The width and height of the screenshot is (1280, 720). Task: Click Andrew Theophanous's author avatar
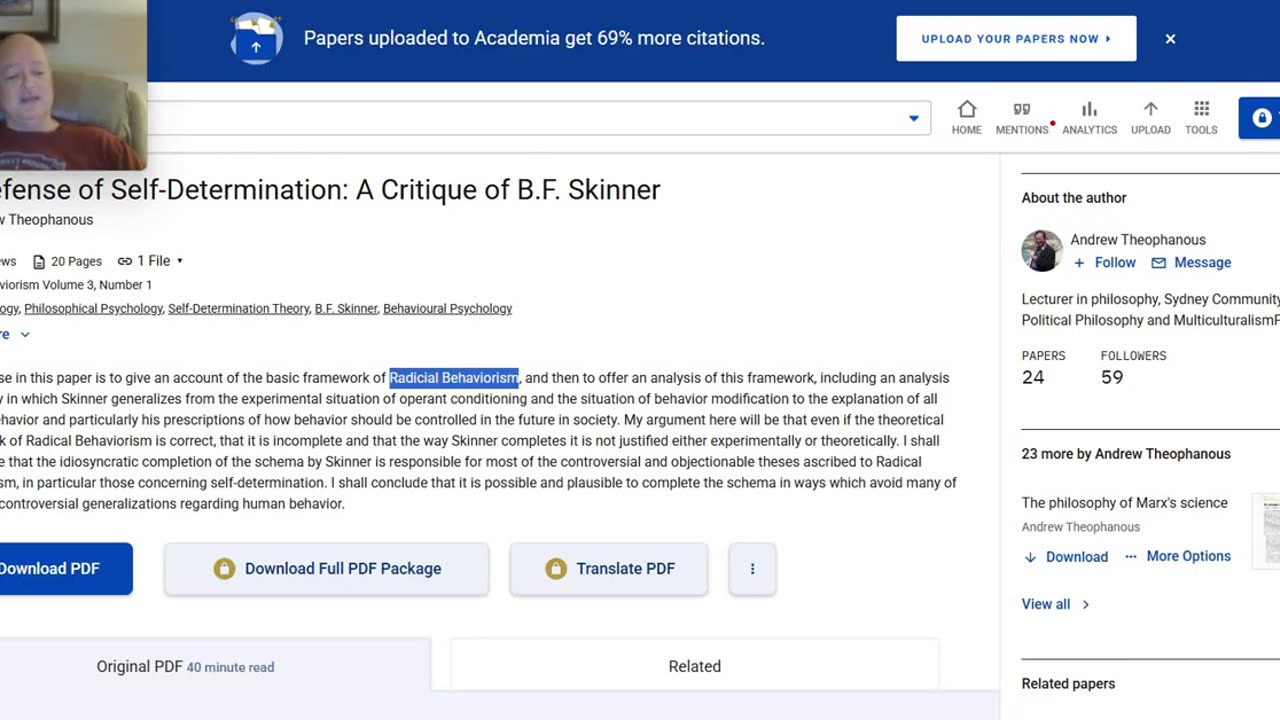point(1042,251)
